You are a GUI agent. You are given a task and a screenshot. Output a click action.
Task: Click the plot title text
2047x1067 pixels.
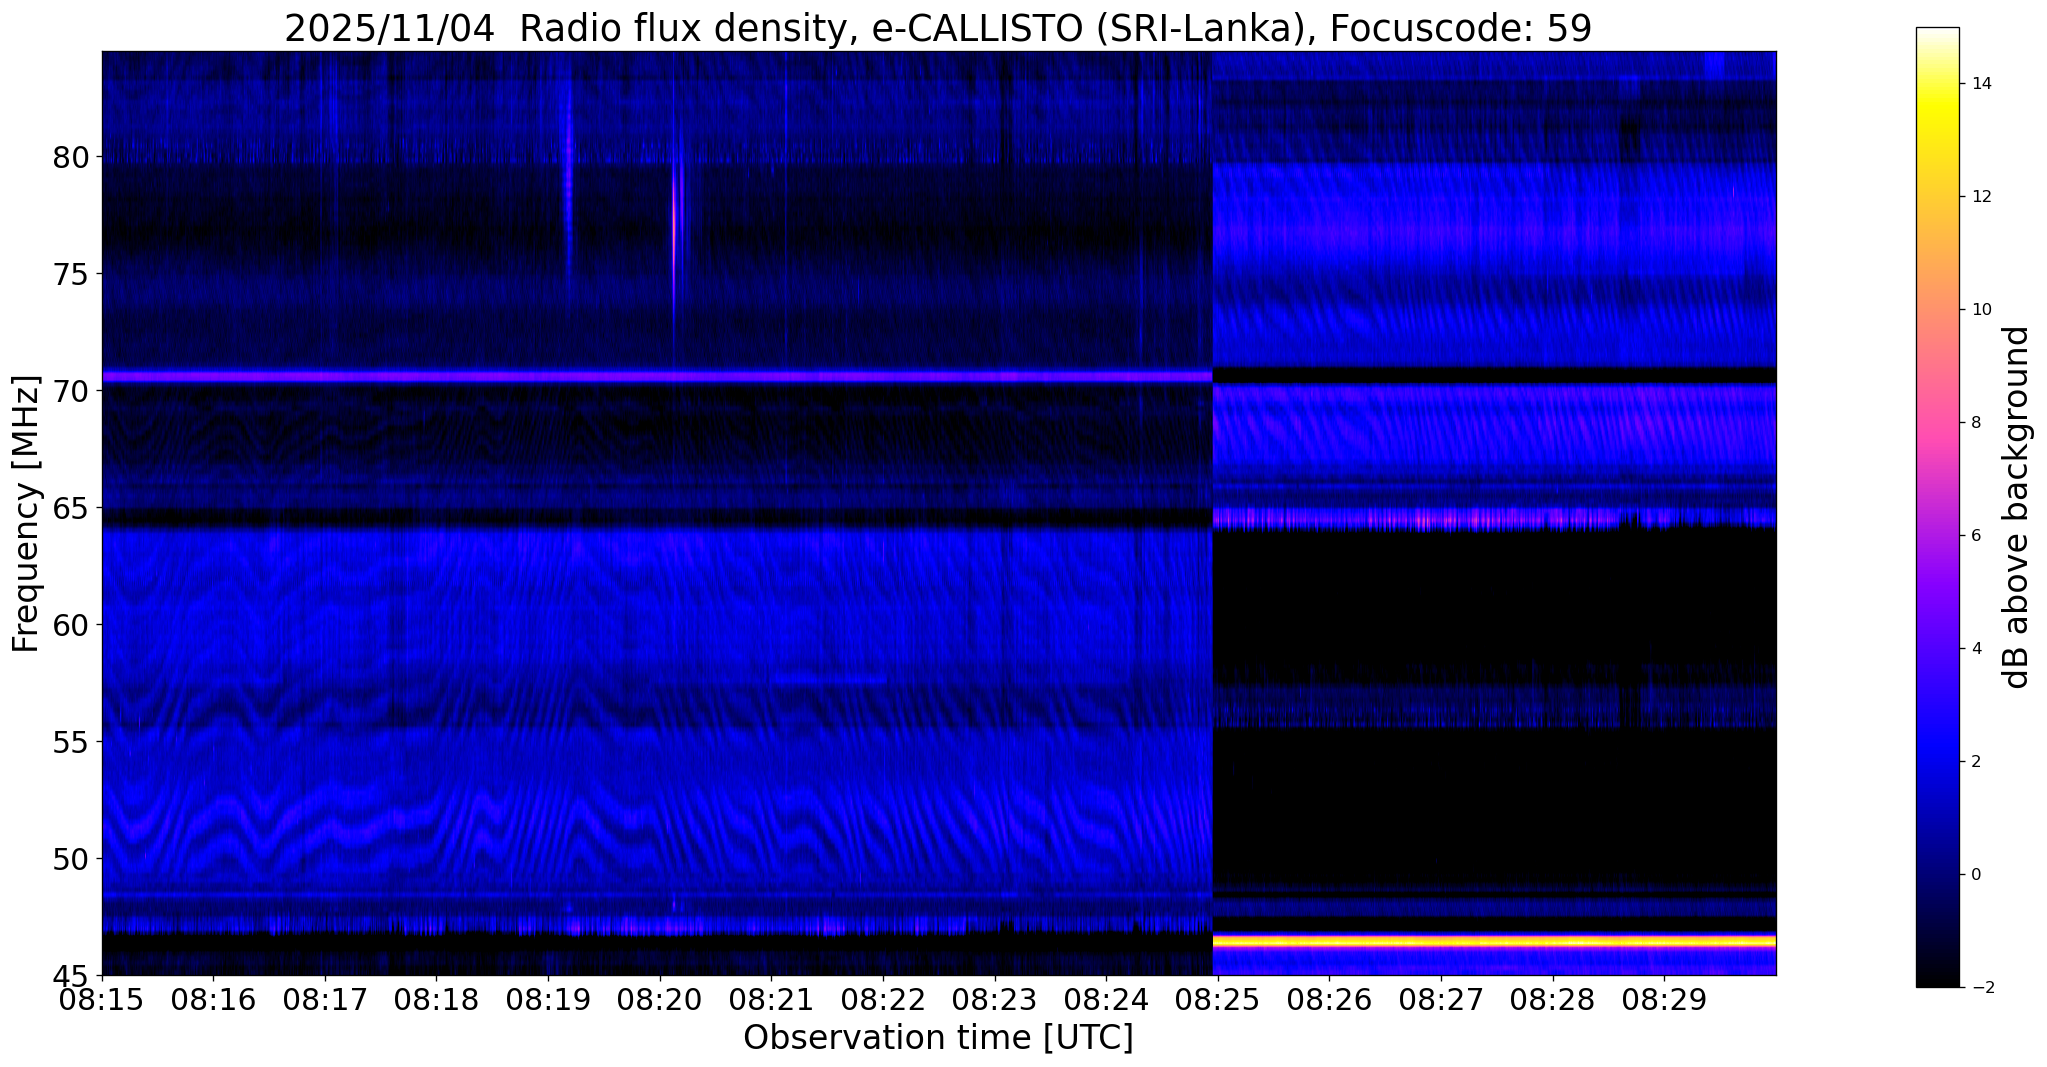point(938,28)
